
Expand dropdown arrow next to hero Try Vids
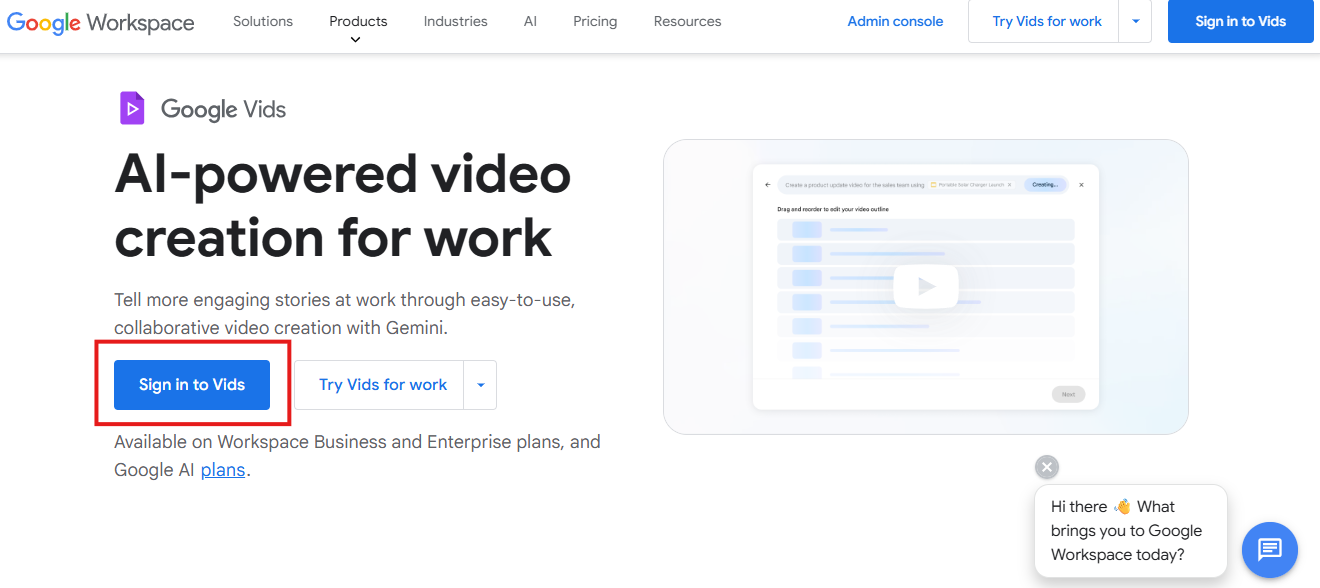(x=480, y=385)
